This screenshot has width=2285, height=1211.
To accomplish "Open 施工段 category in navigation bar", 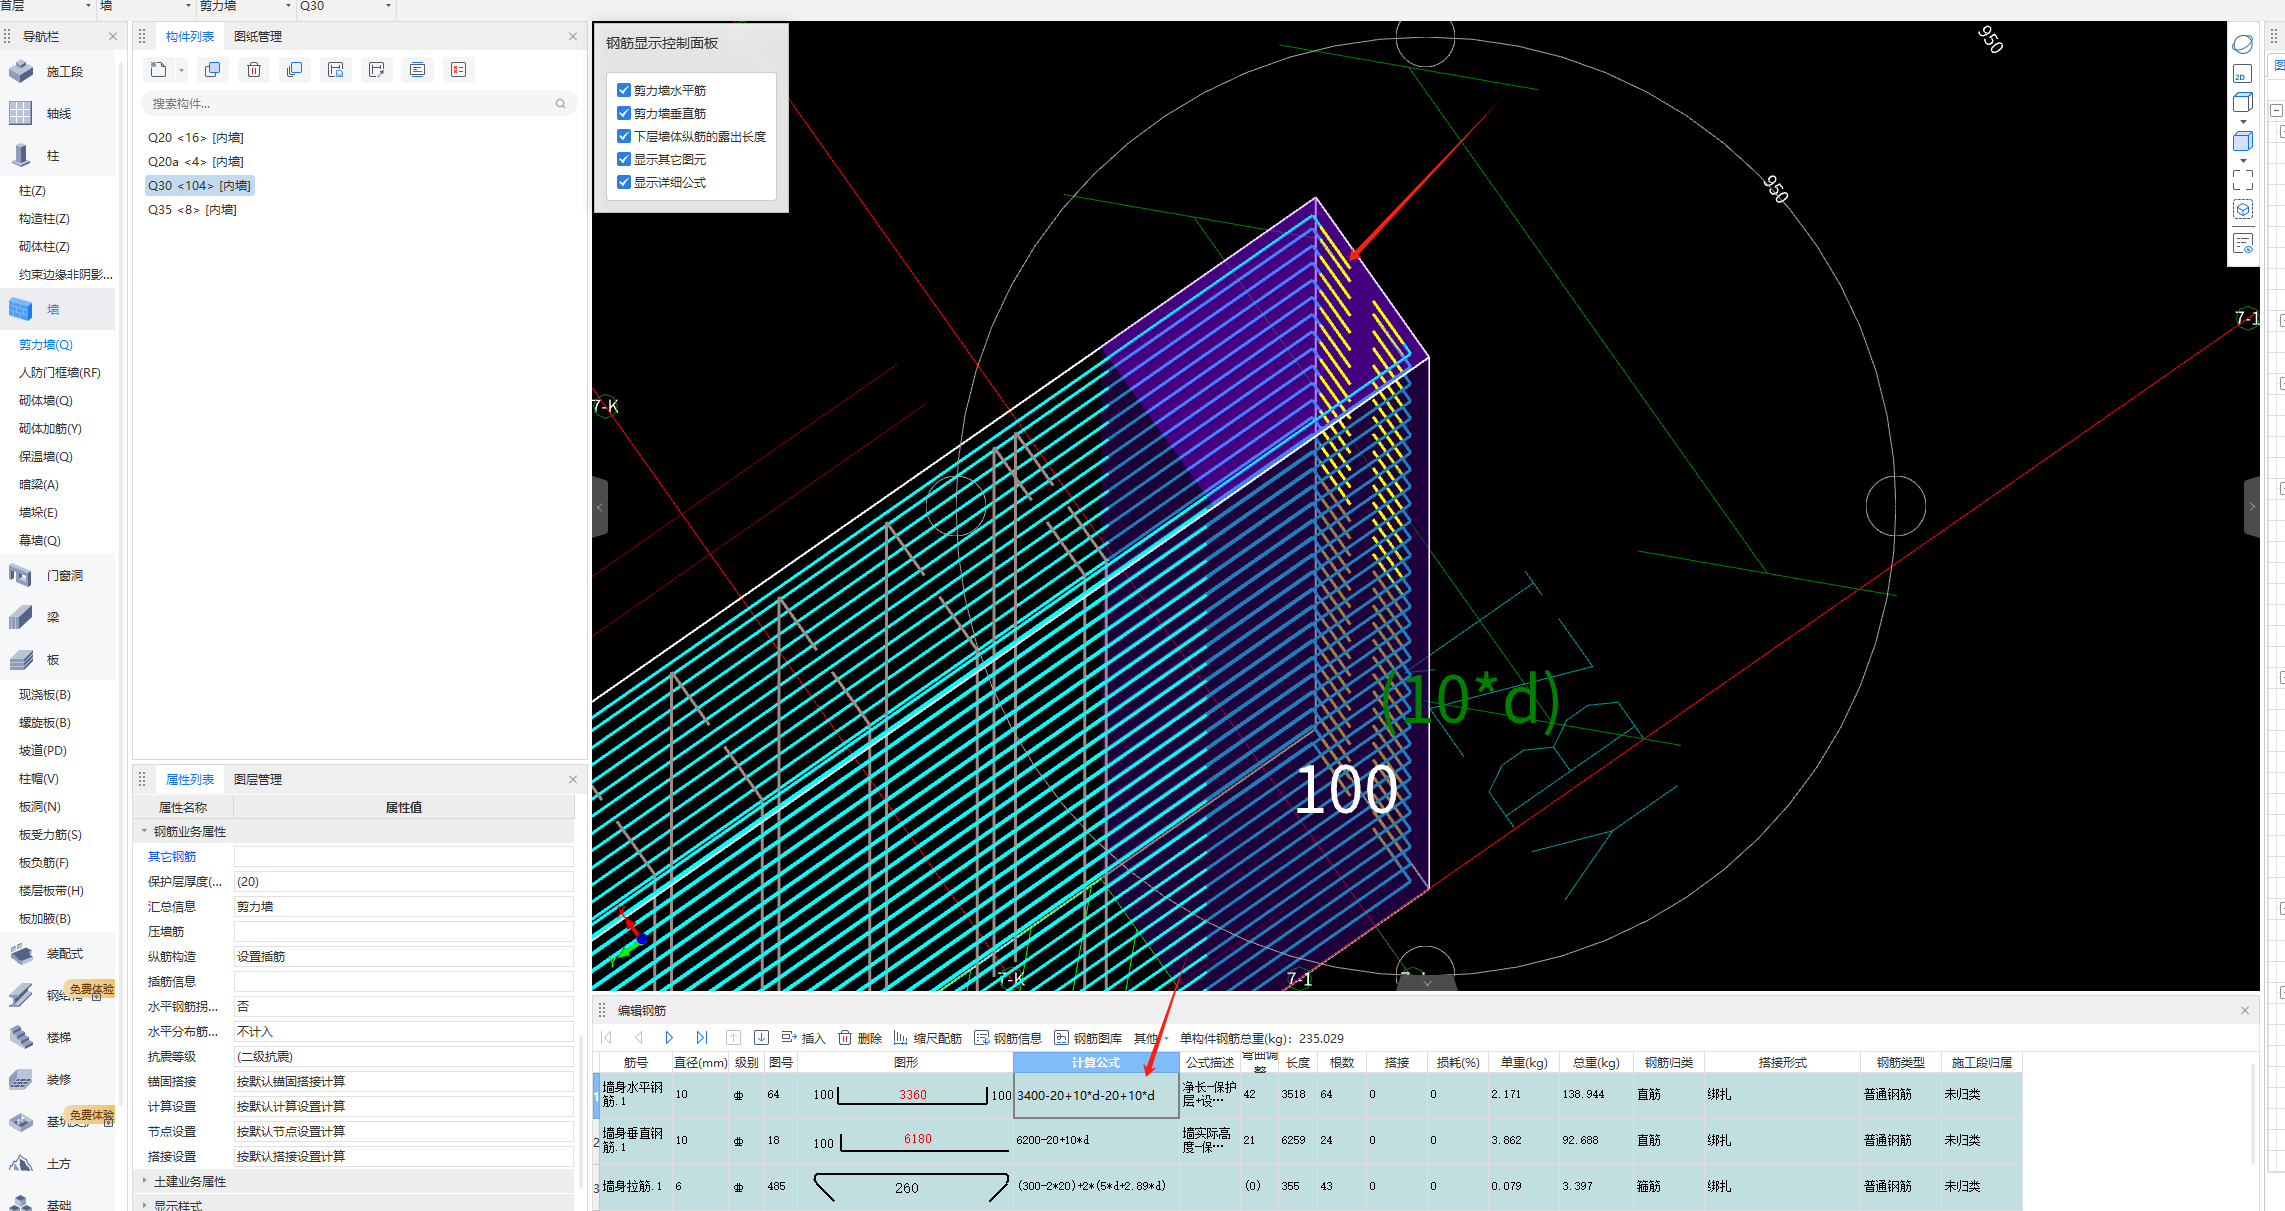I will pyautogui.click(x=60, y=72).
